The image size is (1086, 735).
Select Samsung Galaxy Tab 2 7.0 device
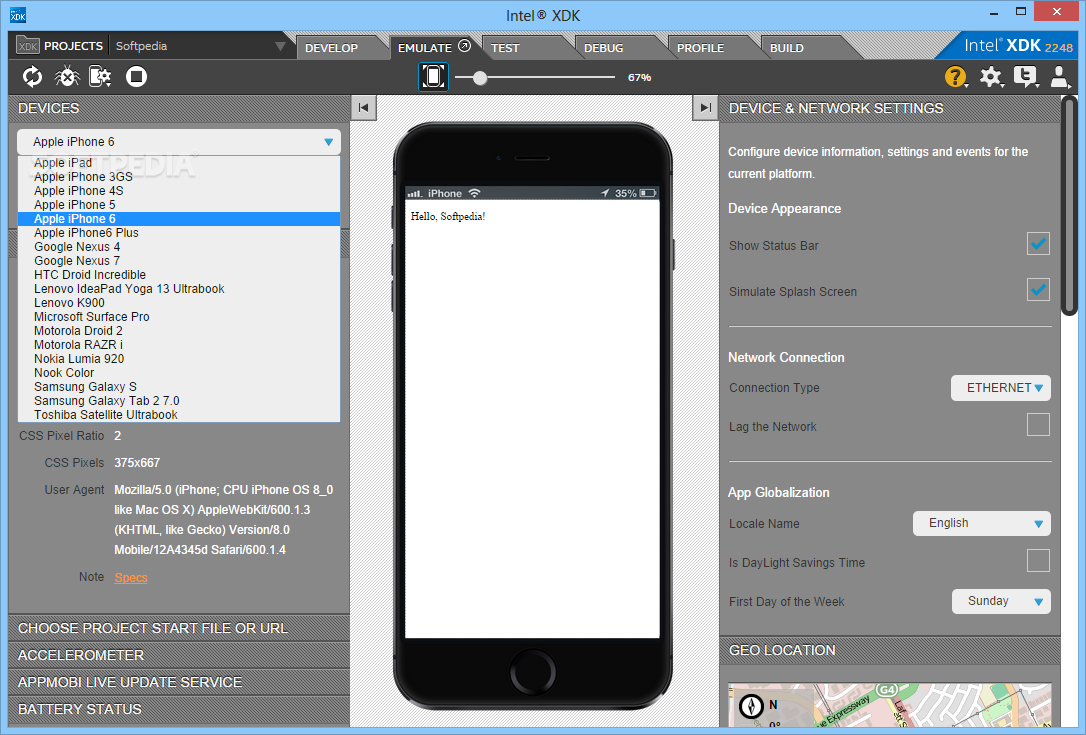179,400
